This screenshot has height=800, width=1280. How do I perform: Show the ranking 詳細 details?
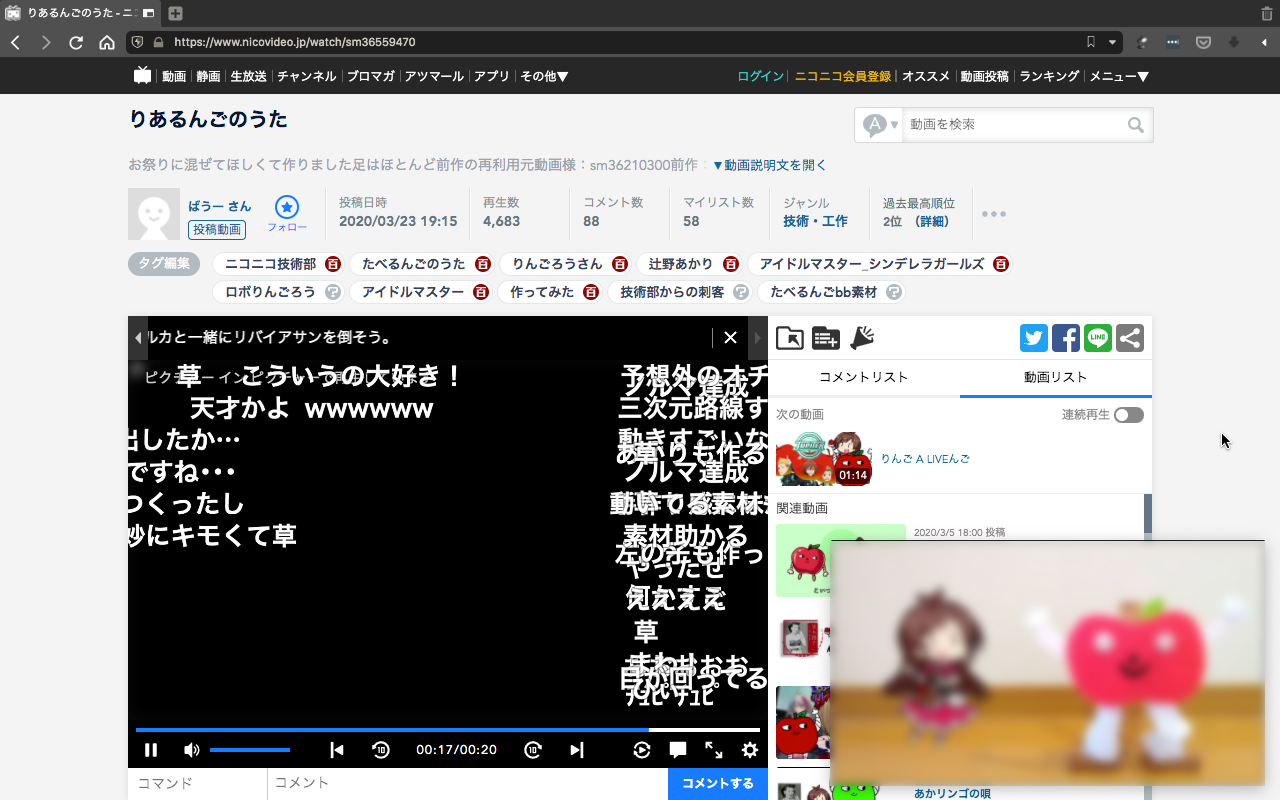[x=933, y=221]
